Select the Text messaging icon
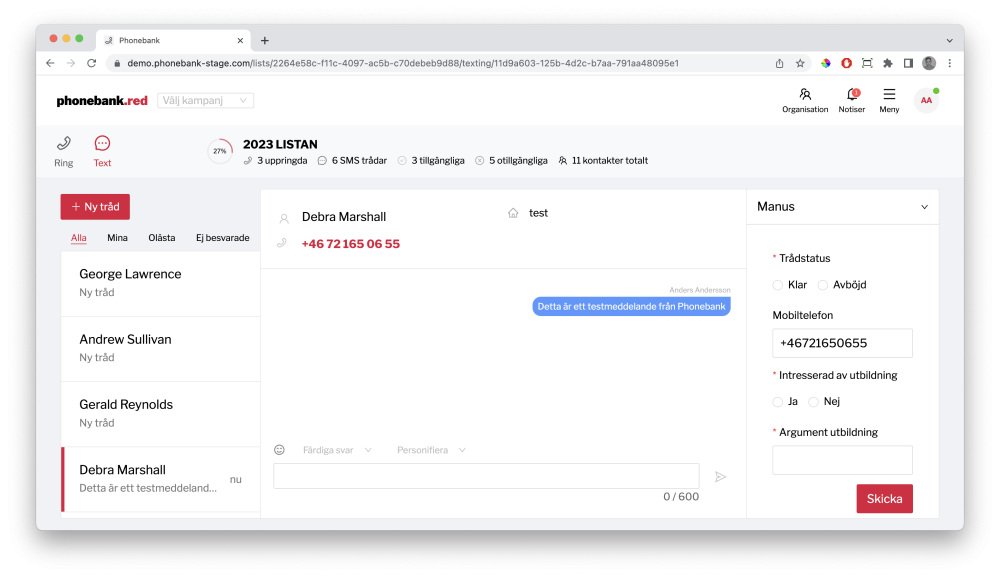 102,145
